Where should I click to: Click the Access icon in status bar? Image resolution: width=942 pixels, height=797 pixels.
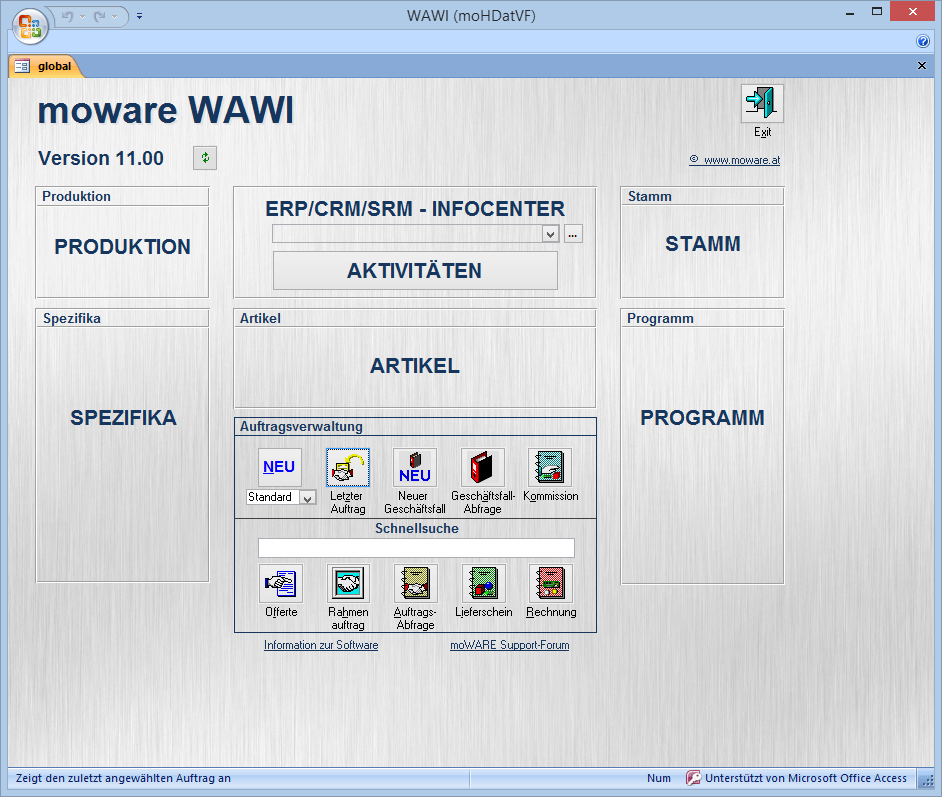[693, 778]
